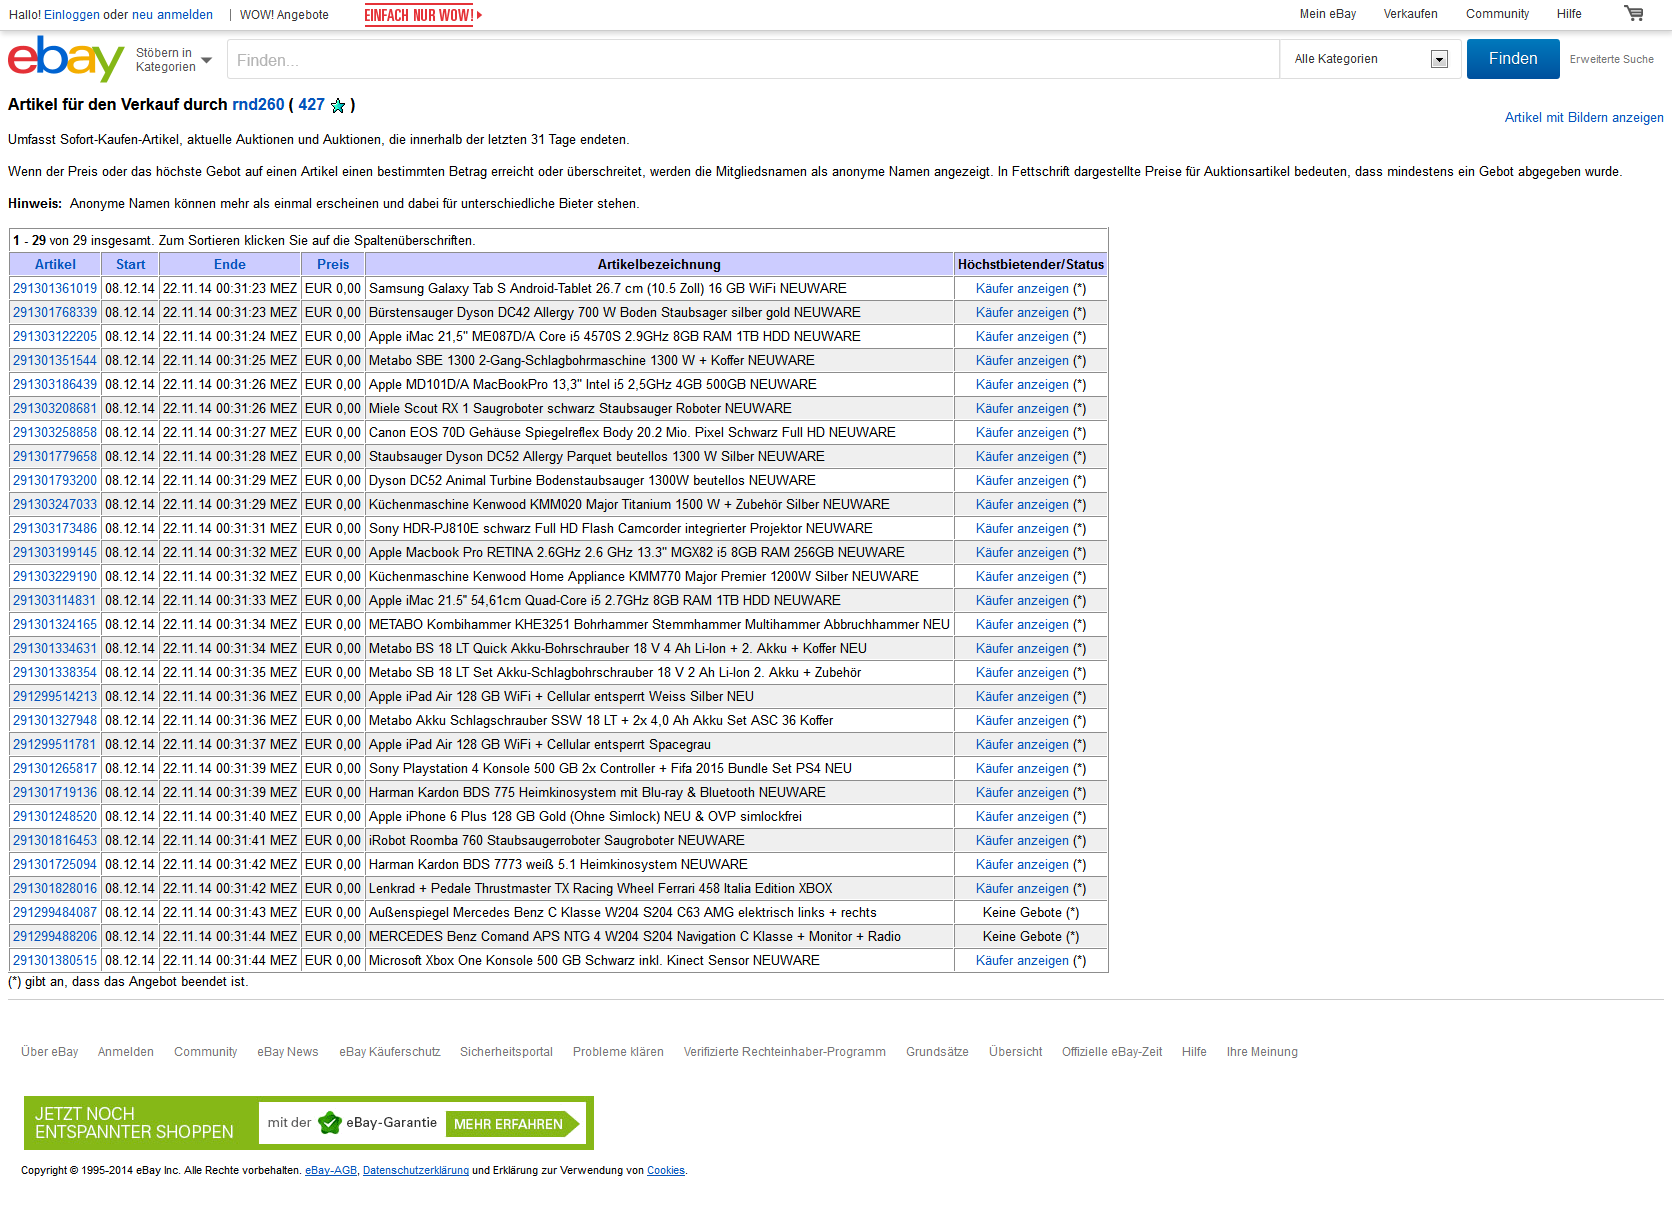Click into the Finden search field
This screenshot has width=1672, height=1228.
click(753, 59)
